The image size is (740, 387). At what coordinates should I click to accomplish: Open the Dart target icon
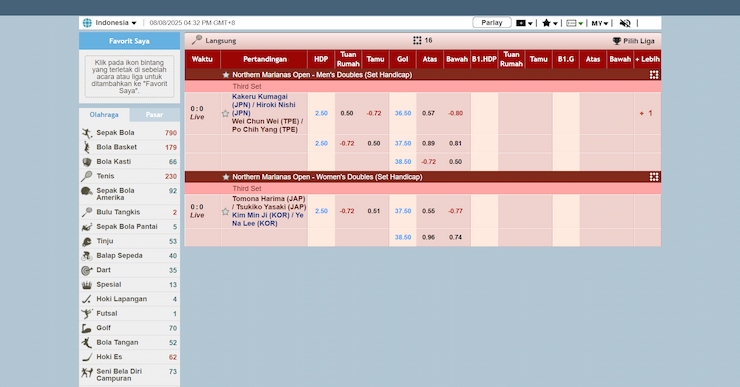[87, 270]
